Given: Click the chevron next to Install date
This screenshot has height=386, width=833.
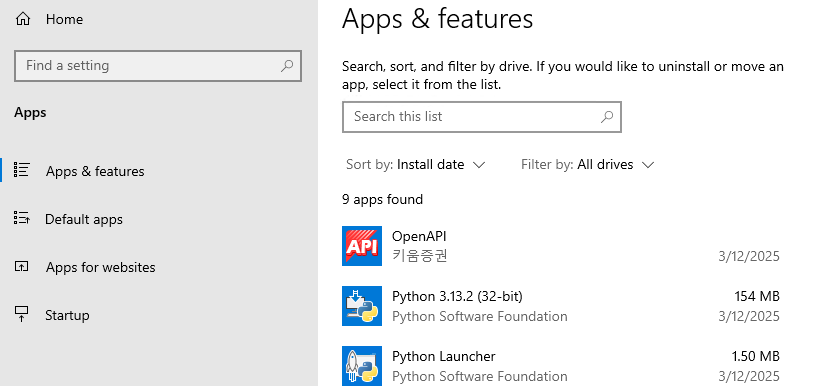Looking at the screenshot, I should (479, 165).
